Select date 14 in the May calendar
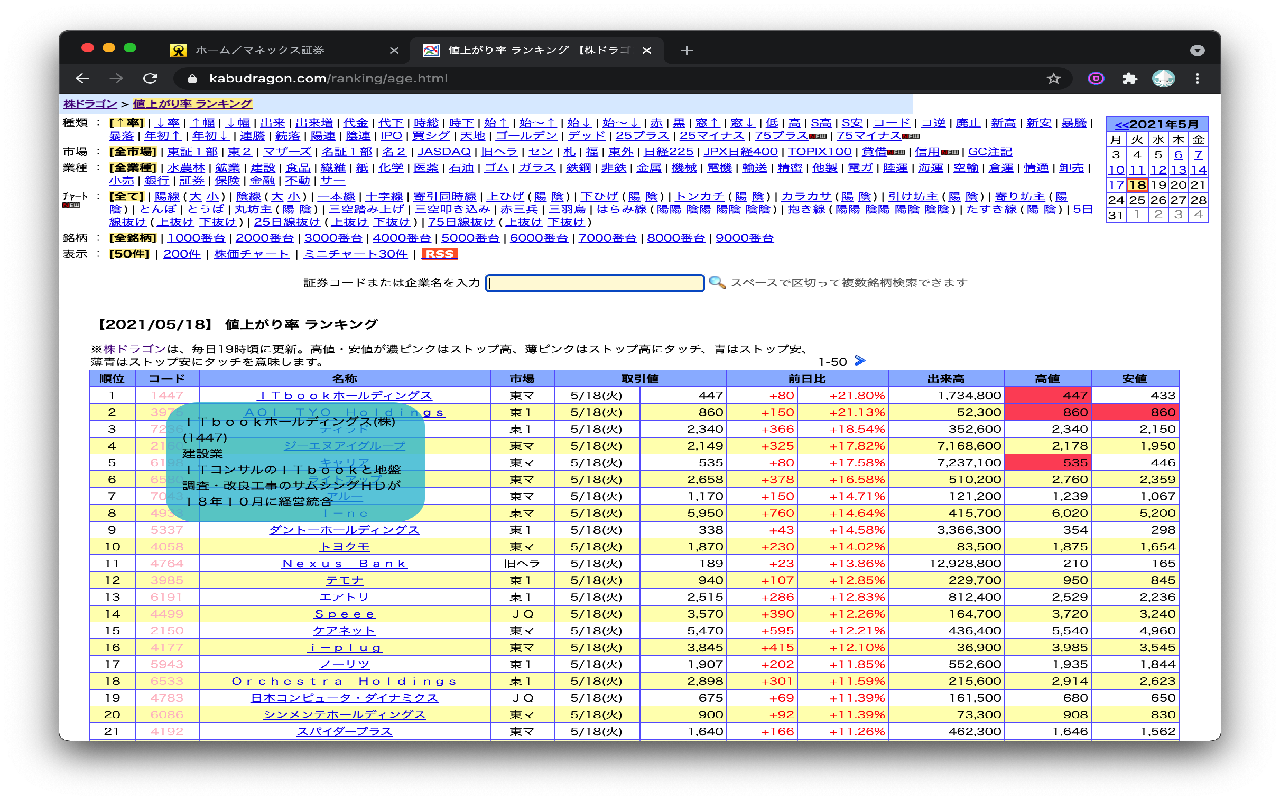This screenshot has width=1280, height=800. point(1198,170)
